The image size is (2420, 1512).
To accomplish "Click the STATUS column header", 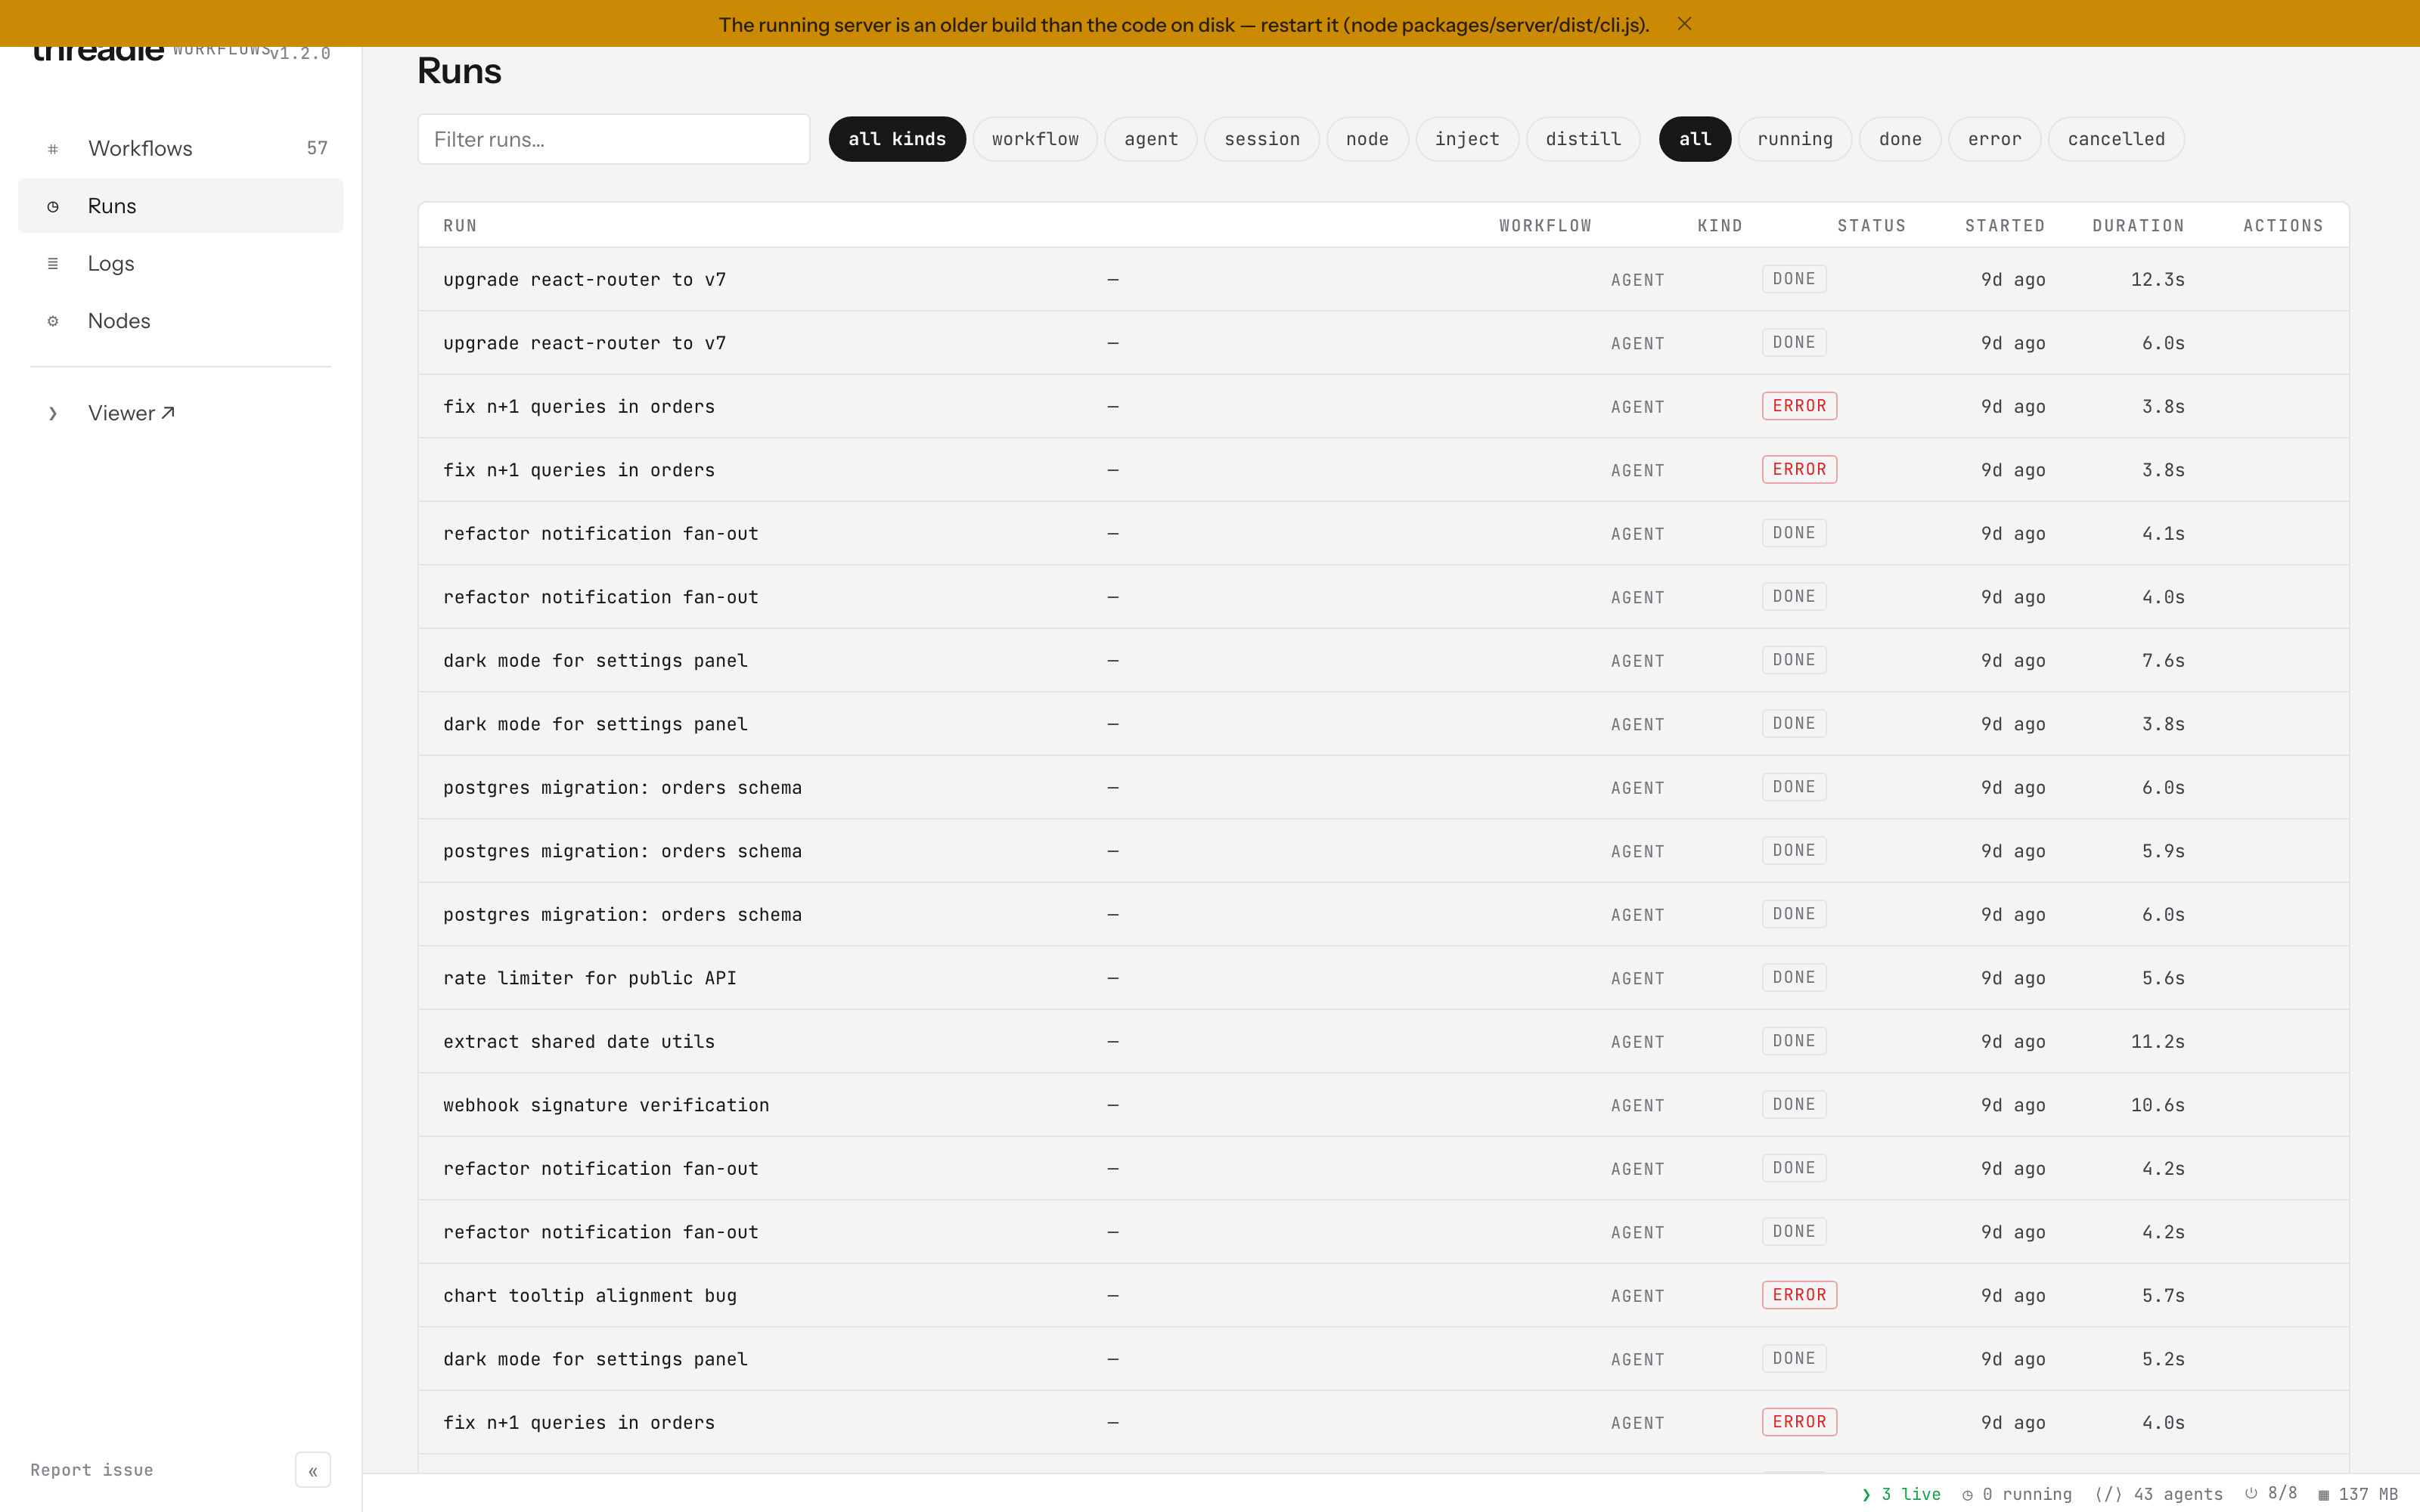I will click(1871, 226).
